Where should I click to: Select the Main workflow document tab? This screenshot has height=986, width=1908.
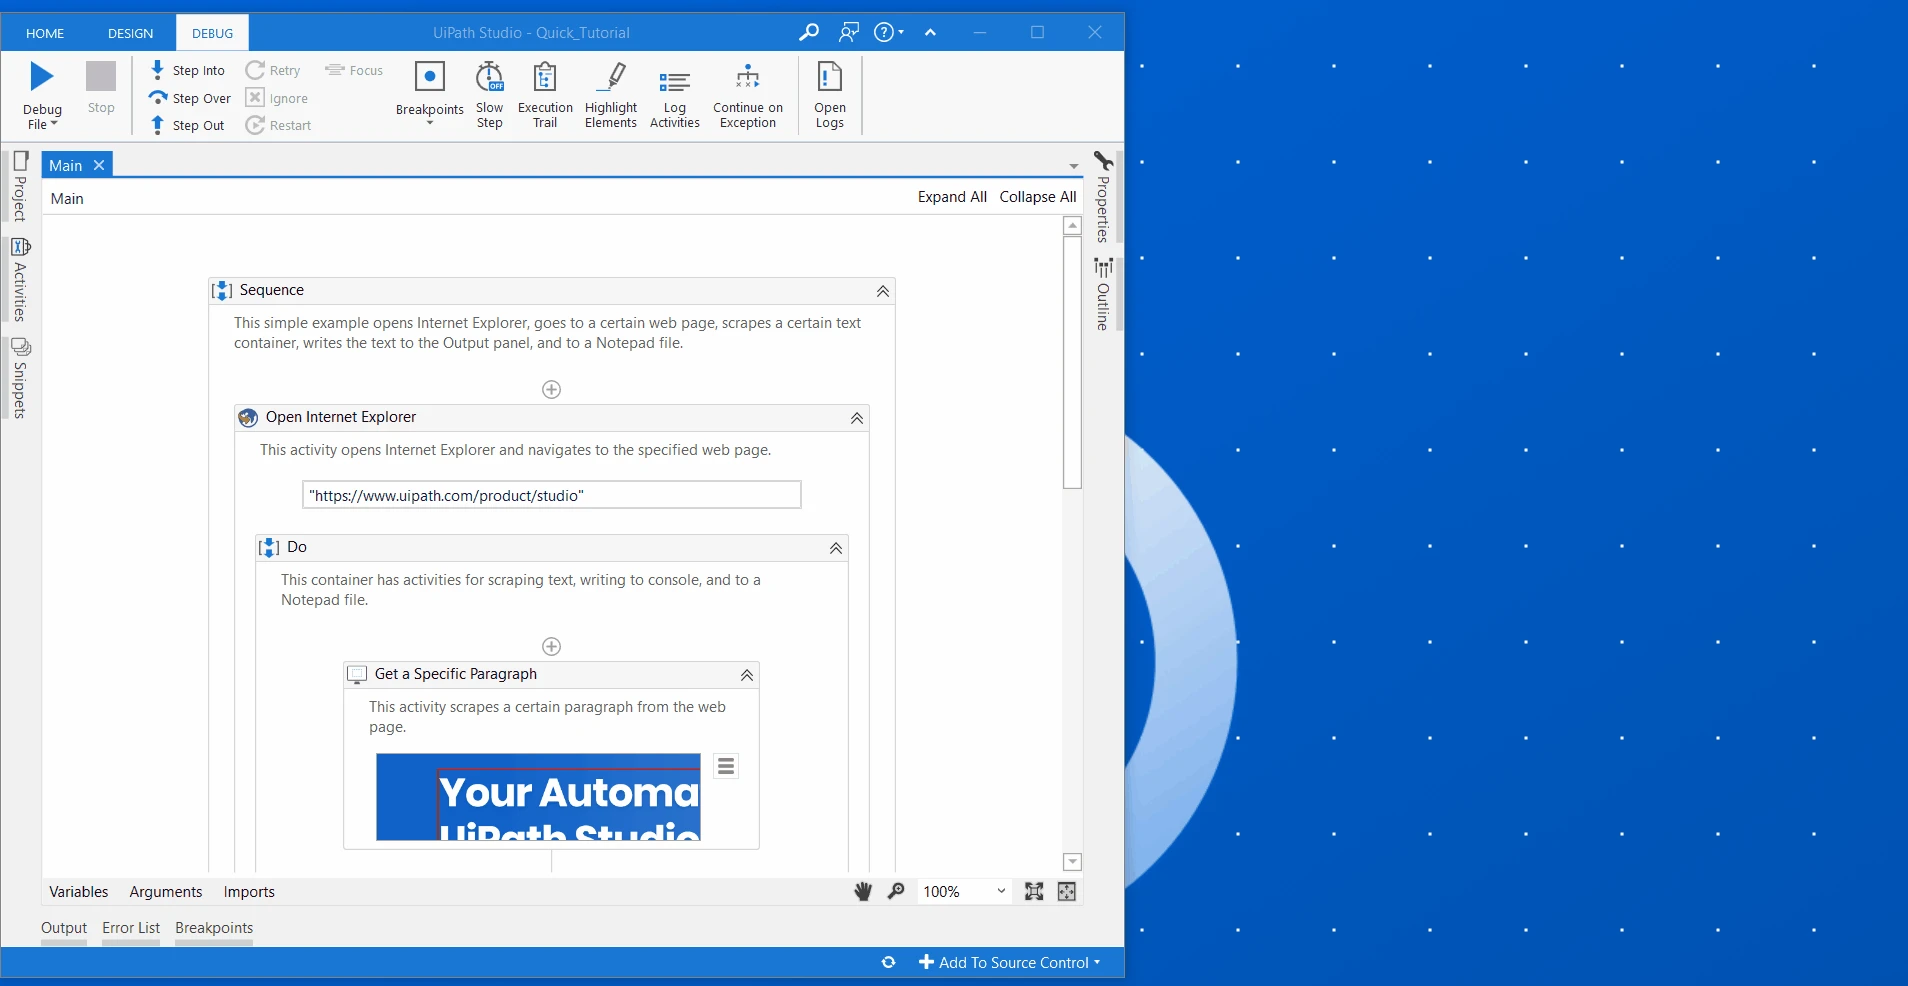[66, 165]
